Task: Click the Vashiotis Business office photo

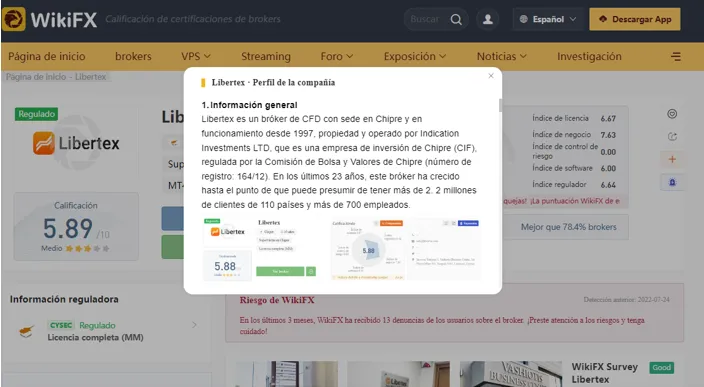Action: click(510, 374)
